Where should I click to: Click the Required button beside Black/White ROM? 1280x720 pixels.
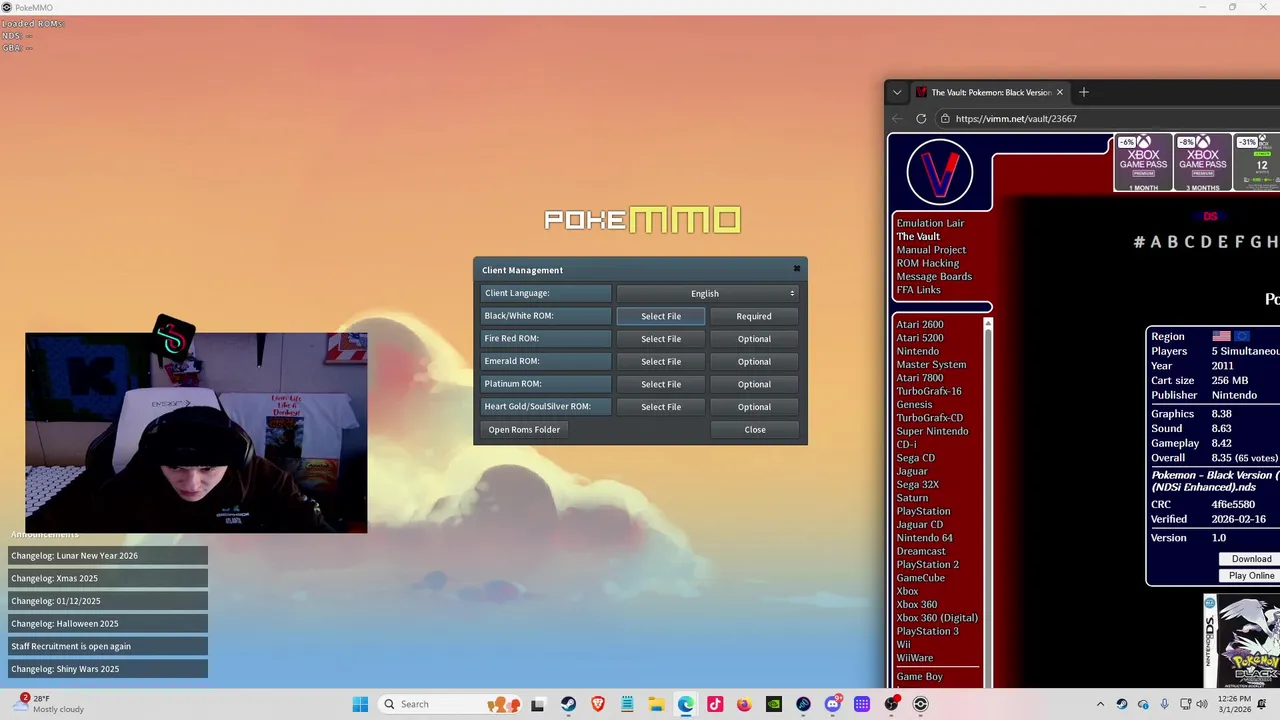[x=754, y=316]
